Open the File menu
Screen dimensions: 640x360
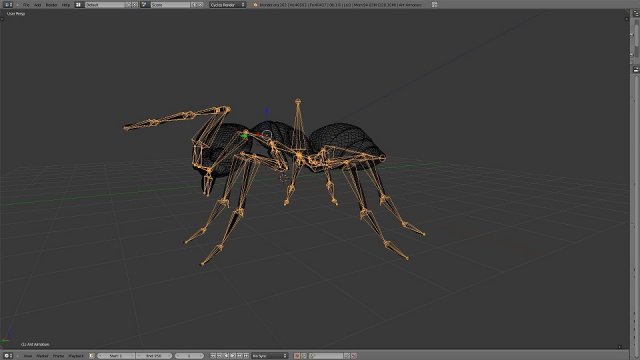pyautogui.click(x=26, y=5)
